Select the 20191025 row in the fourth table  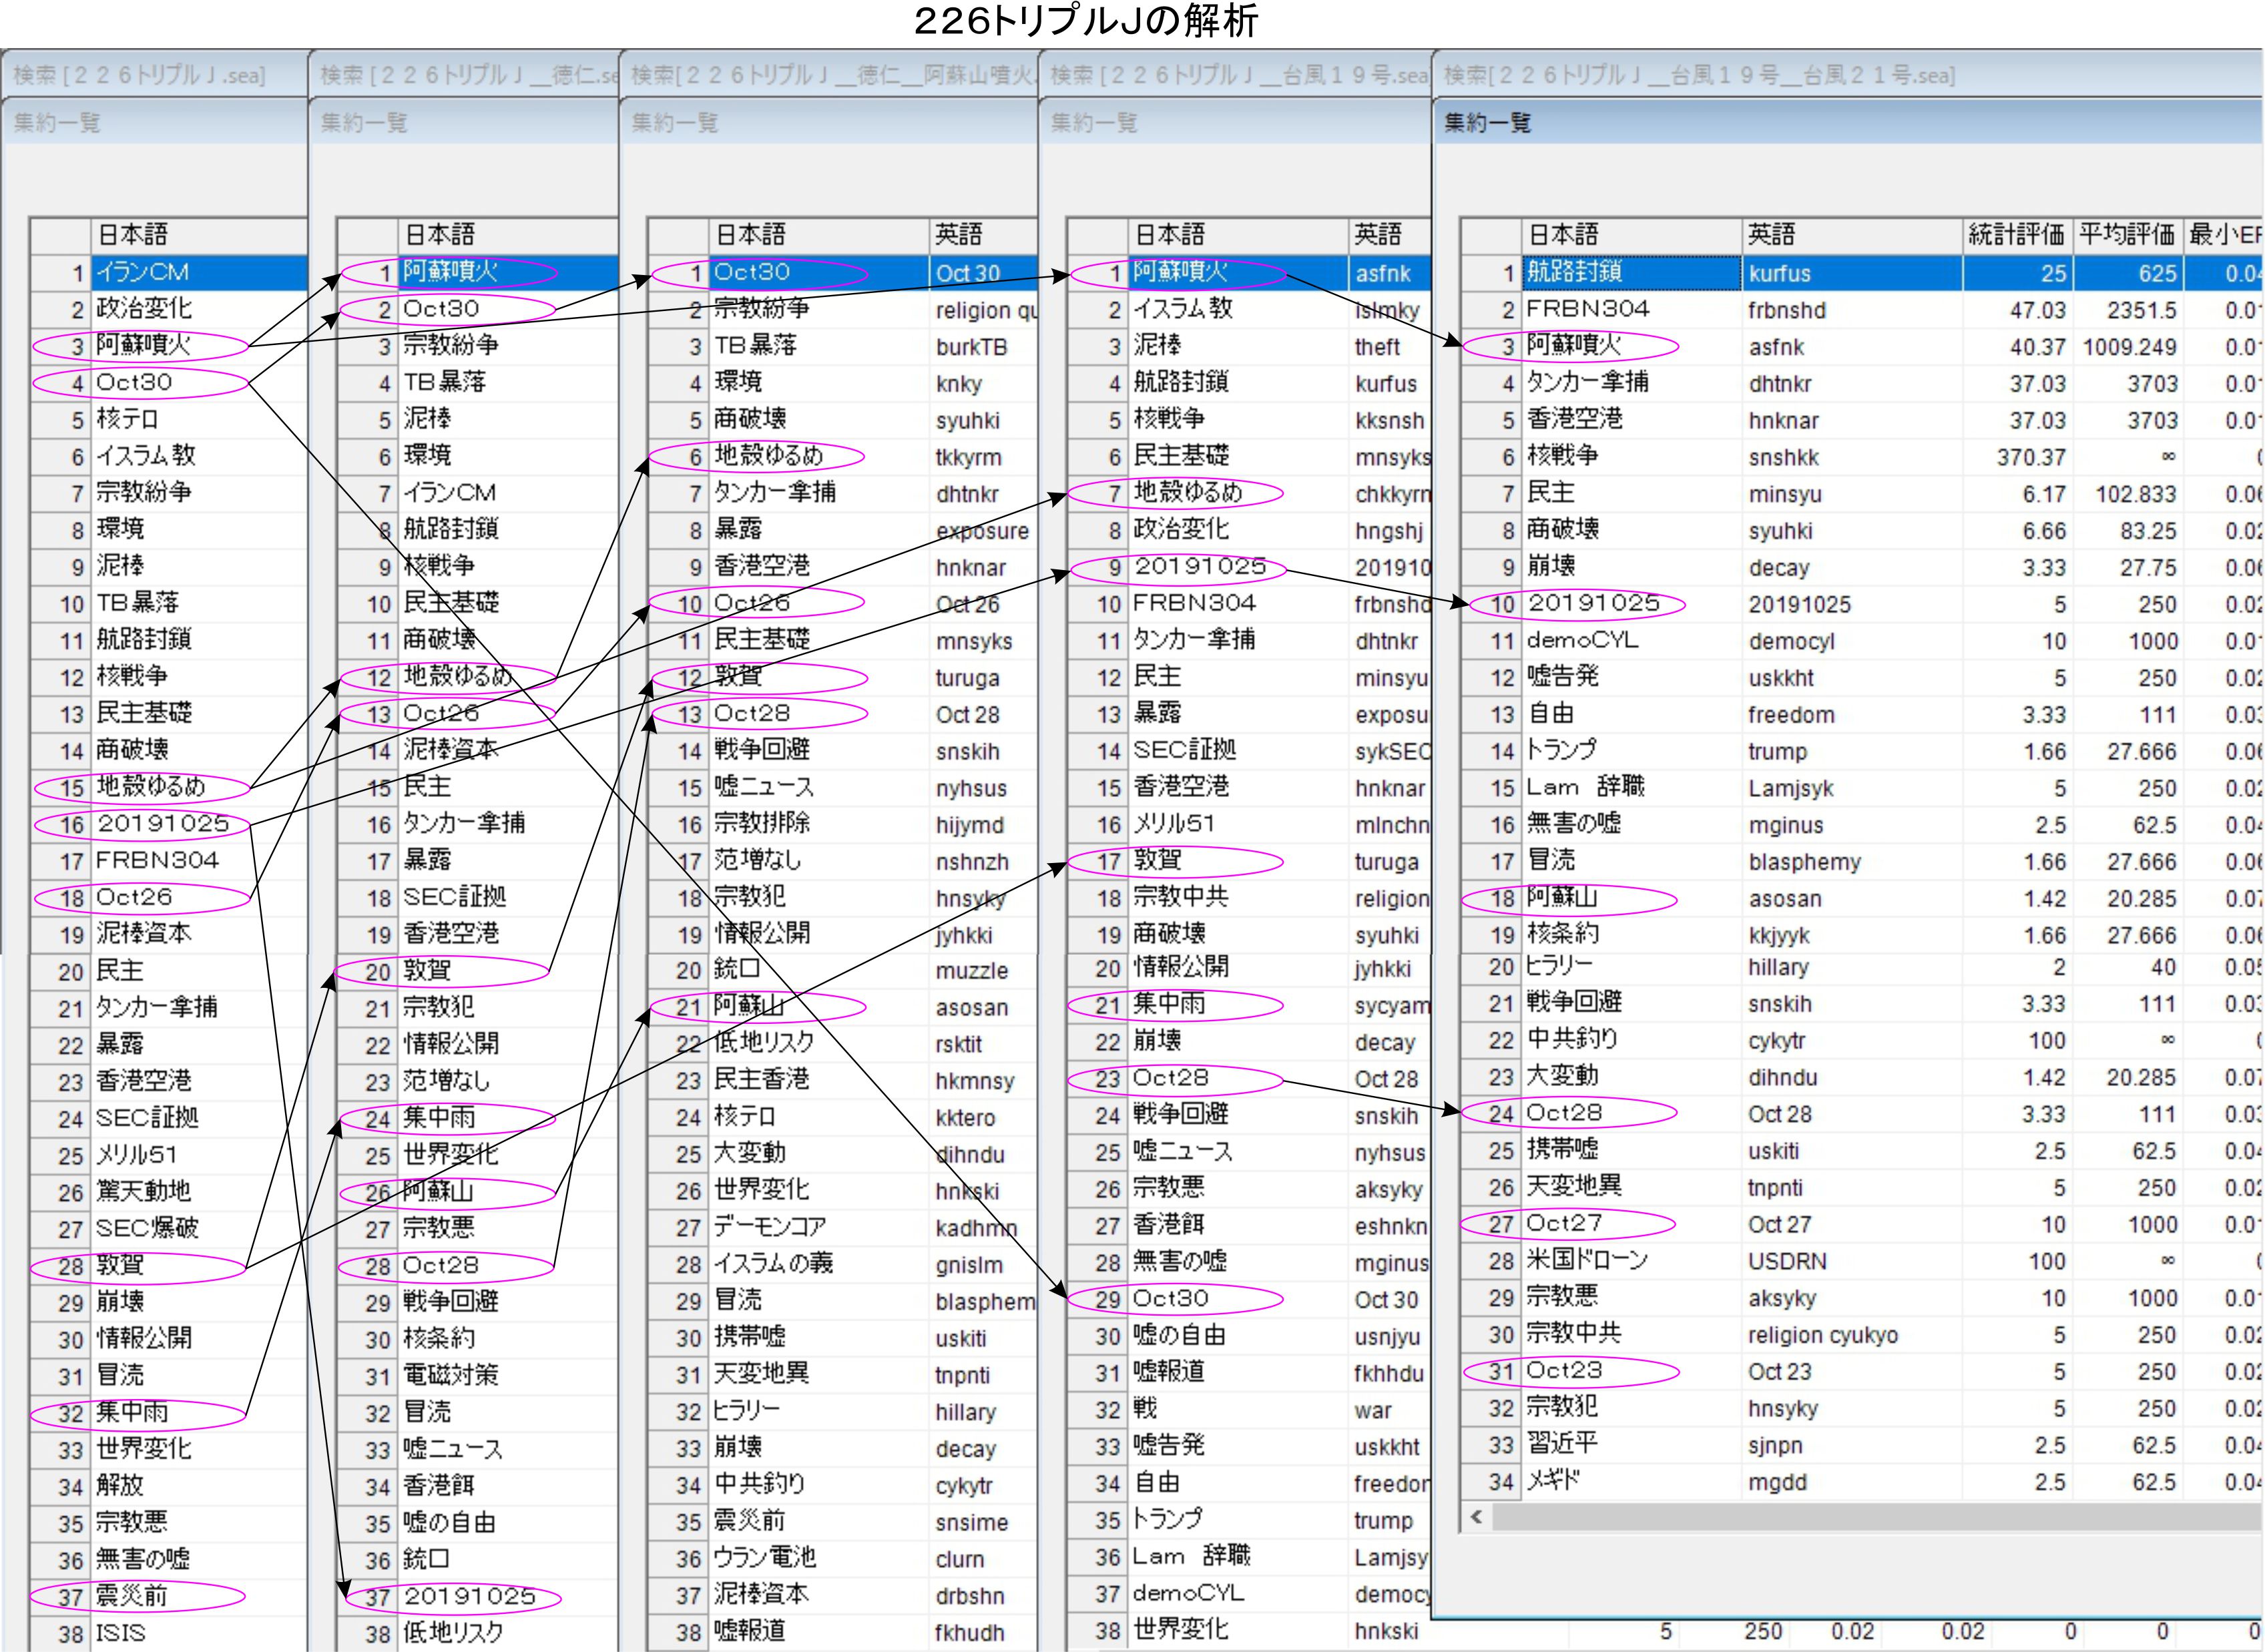[1200, 567]
